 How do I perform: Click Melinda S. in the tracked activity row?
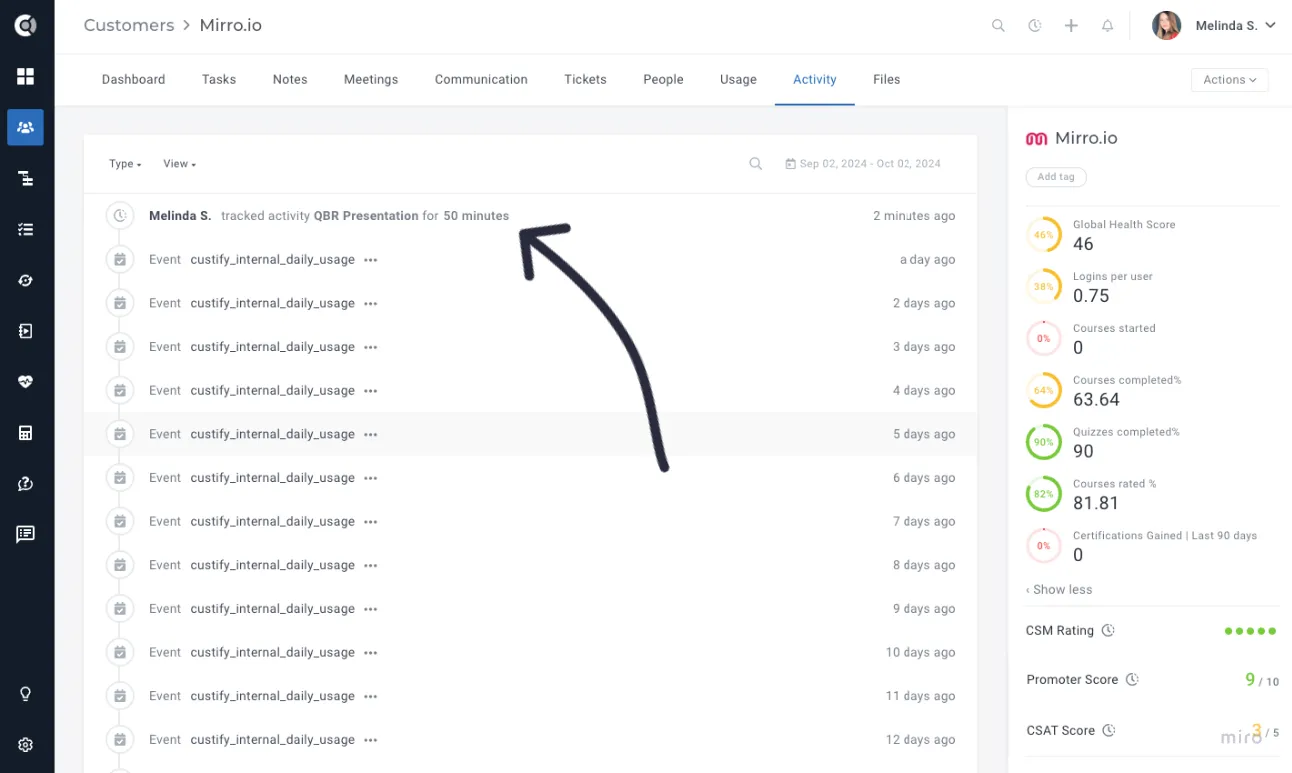(180, 216)
